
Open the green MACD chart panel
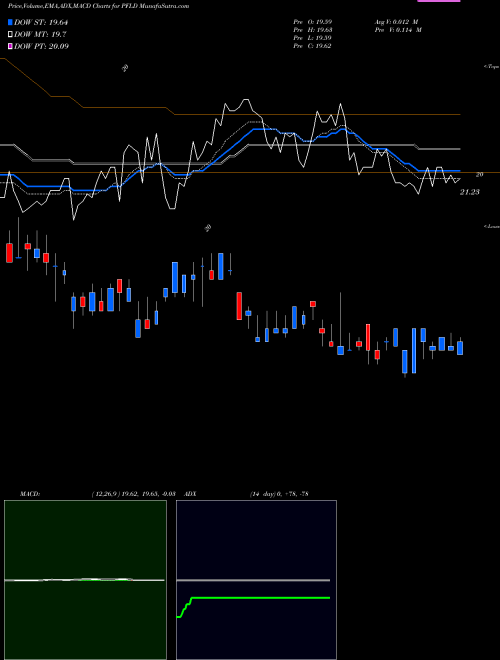click(x=85, y=580)
